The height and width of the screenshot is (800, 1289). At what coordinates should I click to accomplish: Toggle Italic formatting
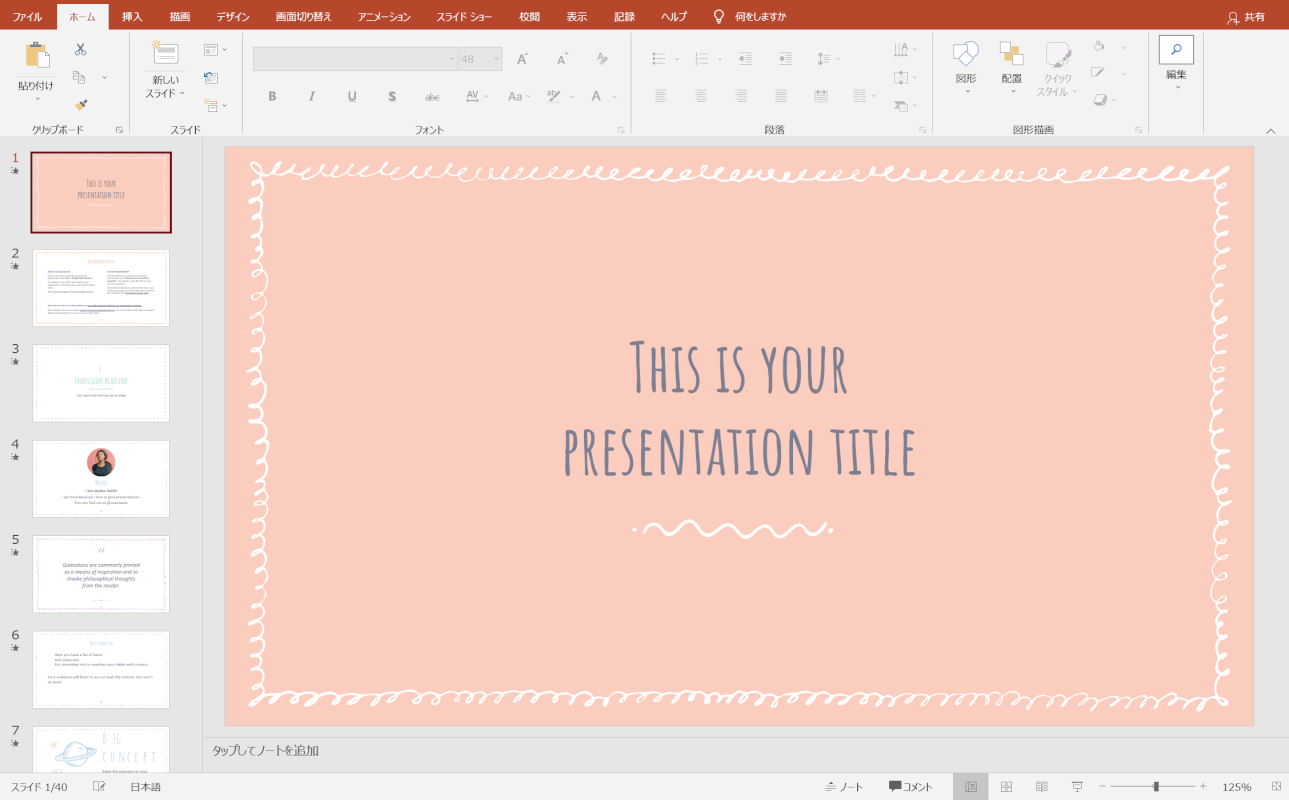click(312, 97)
